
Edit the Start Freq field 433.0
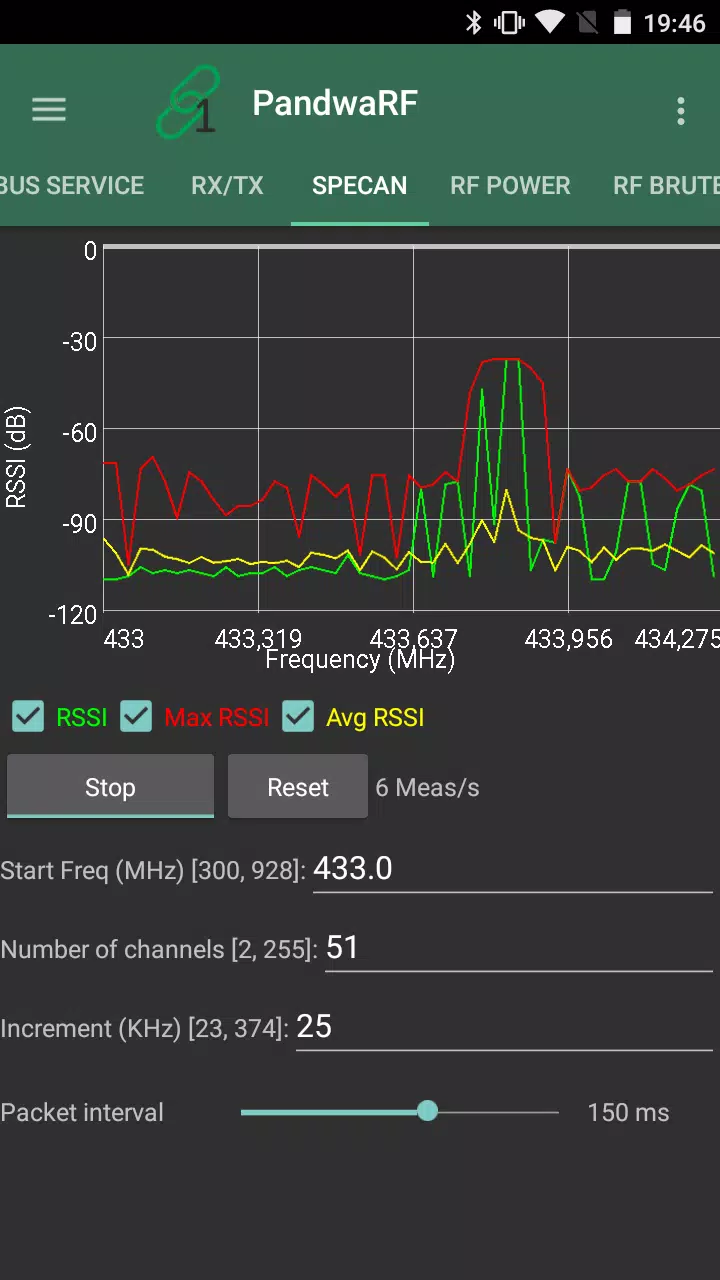tap(512, 869)
